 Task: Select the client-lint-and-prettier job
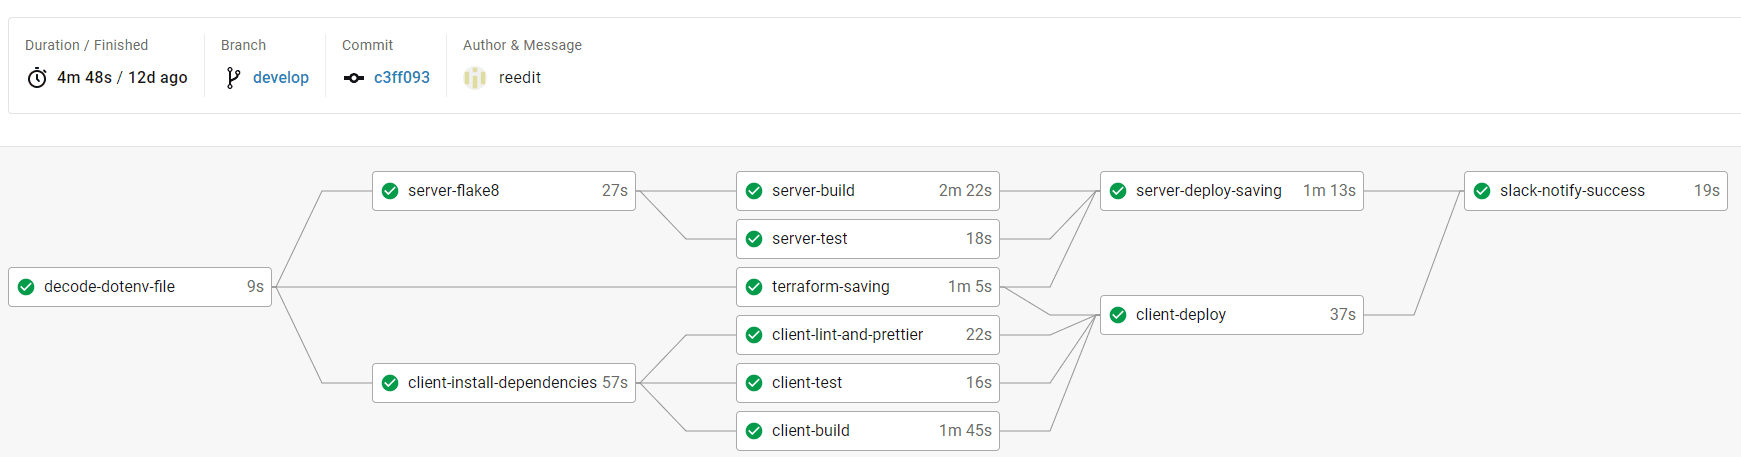click(x=867, y=335)
